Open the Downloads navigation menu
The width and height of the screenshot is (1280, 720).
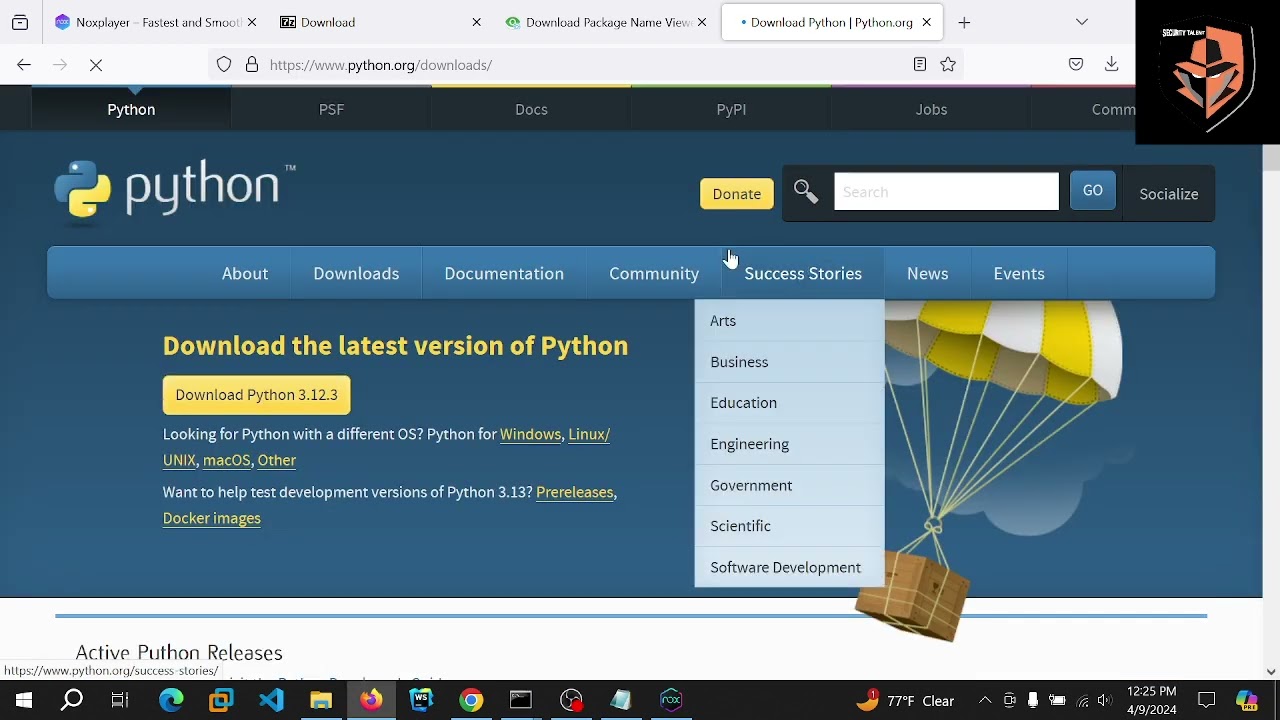tap(356, 273)
